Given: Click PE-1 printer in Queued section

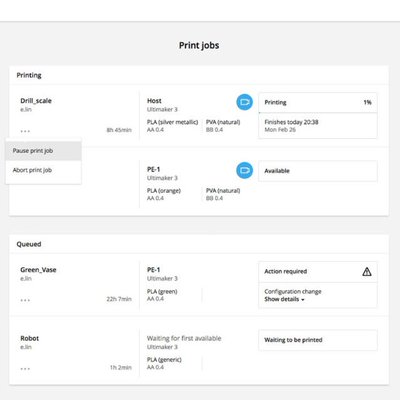Looking at the screenshot, I should [154, 270].
